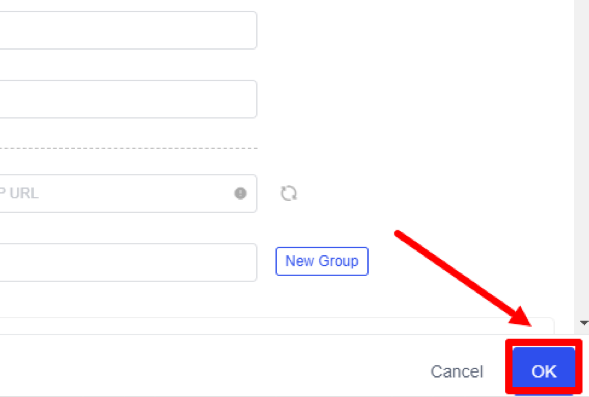Click the blue-outlined New Group label
589x397 pixels.
click(322, 261)
